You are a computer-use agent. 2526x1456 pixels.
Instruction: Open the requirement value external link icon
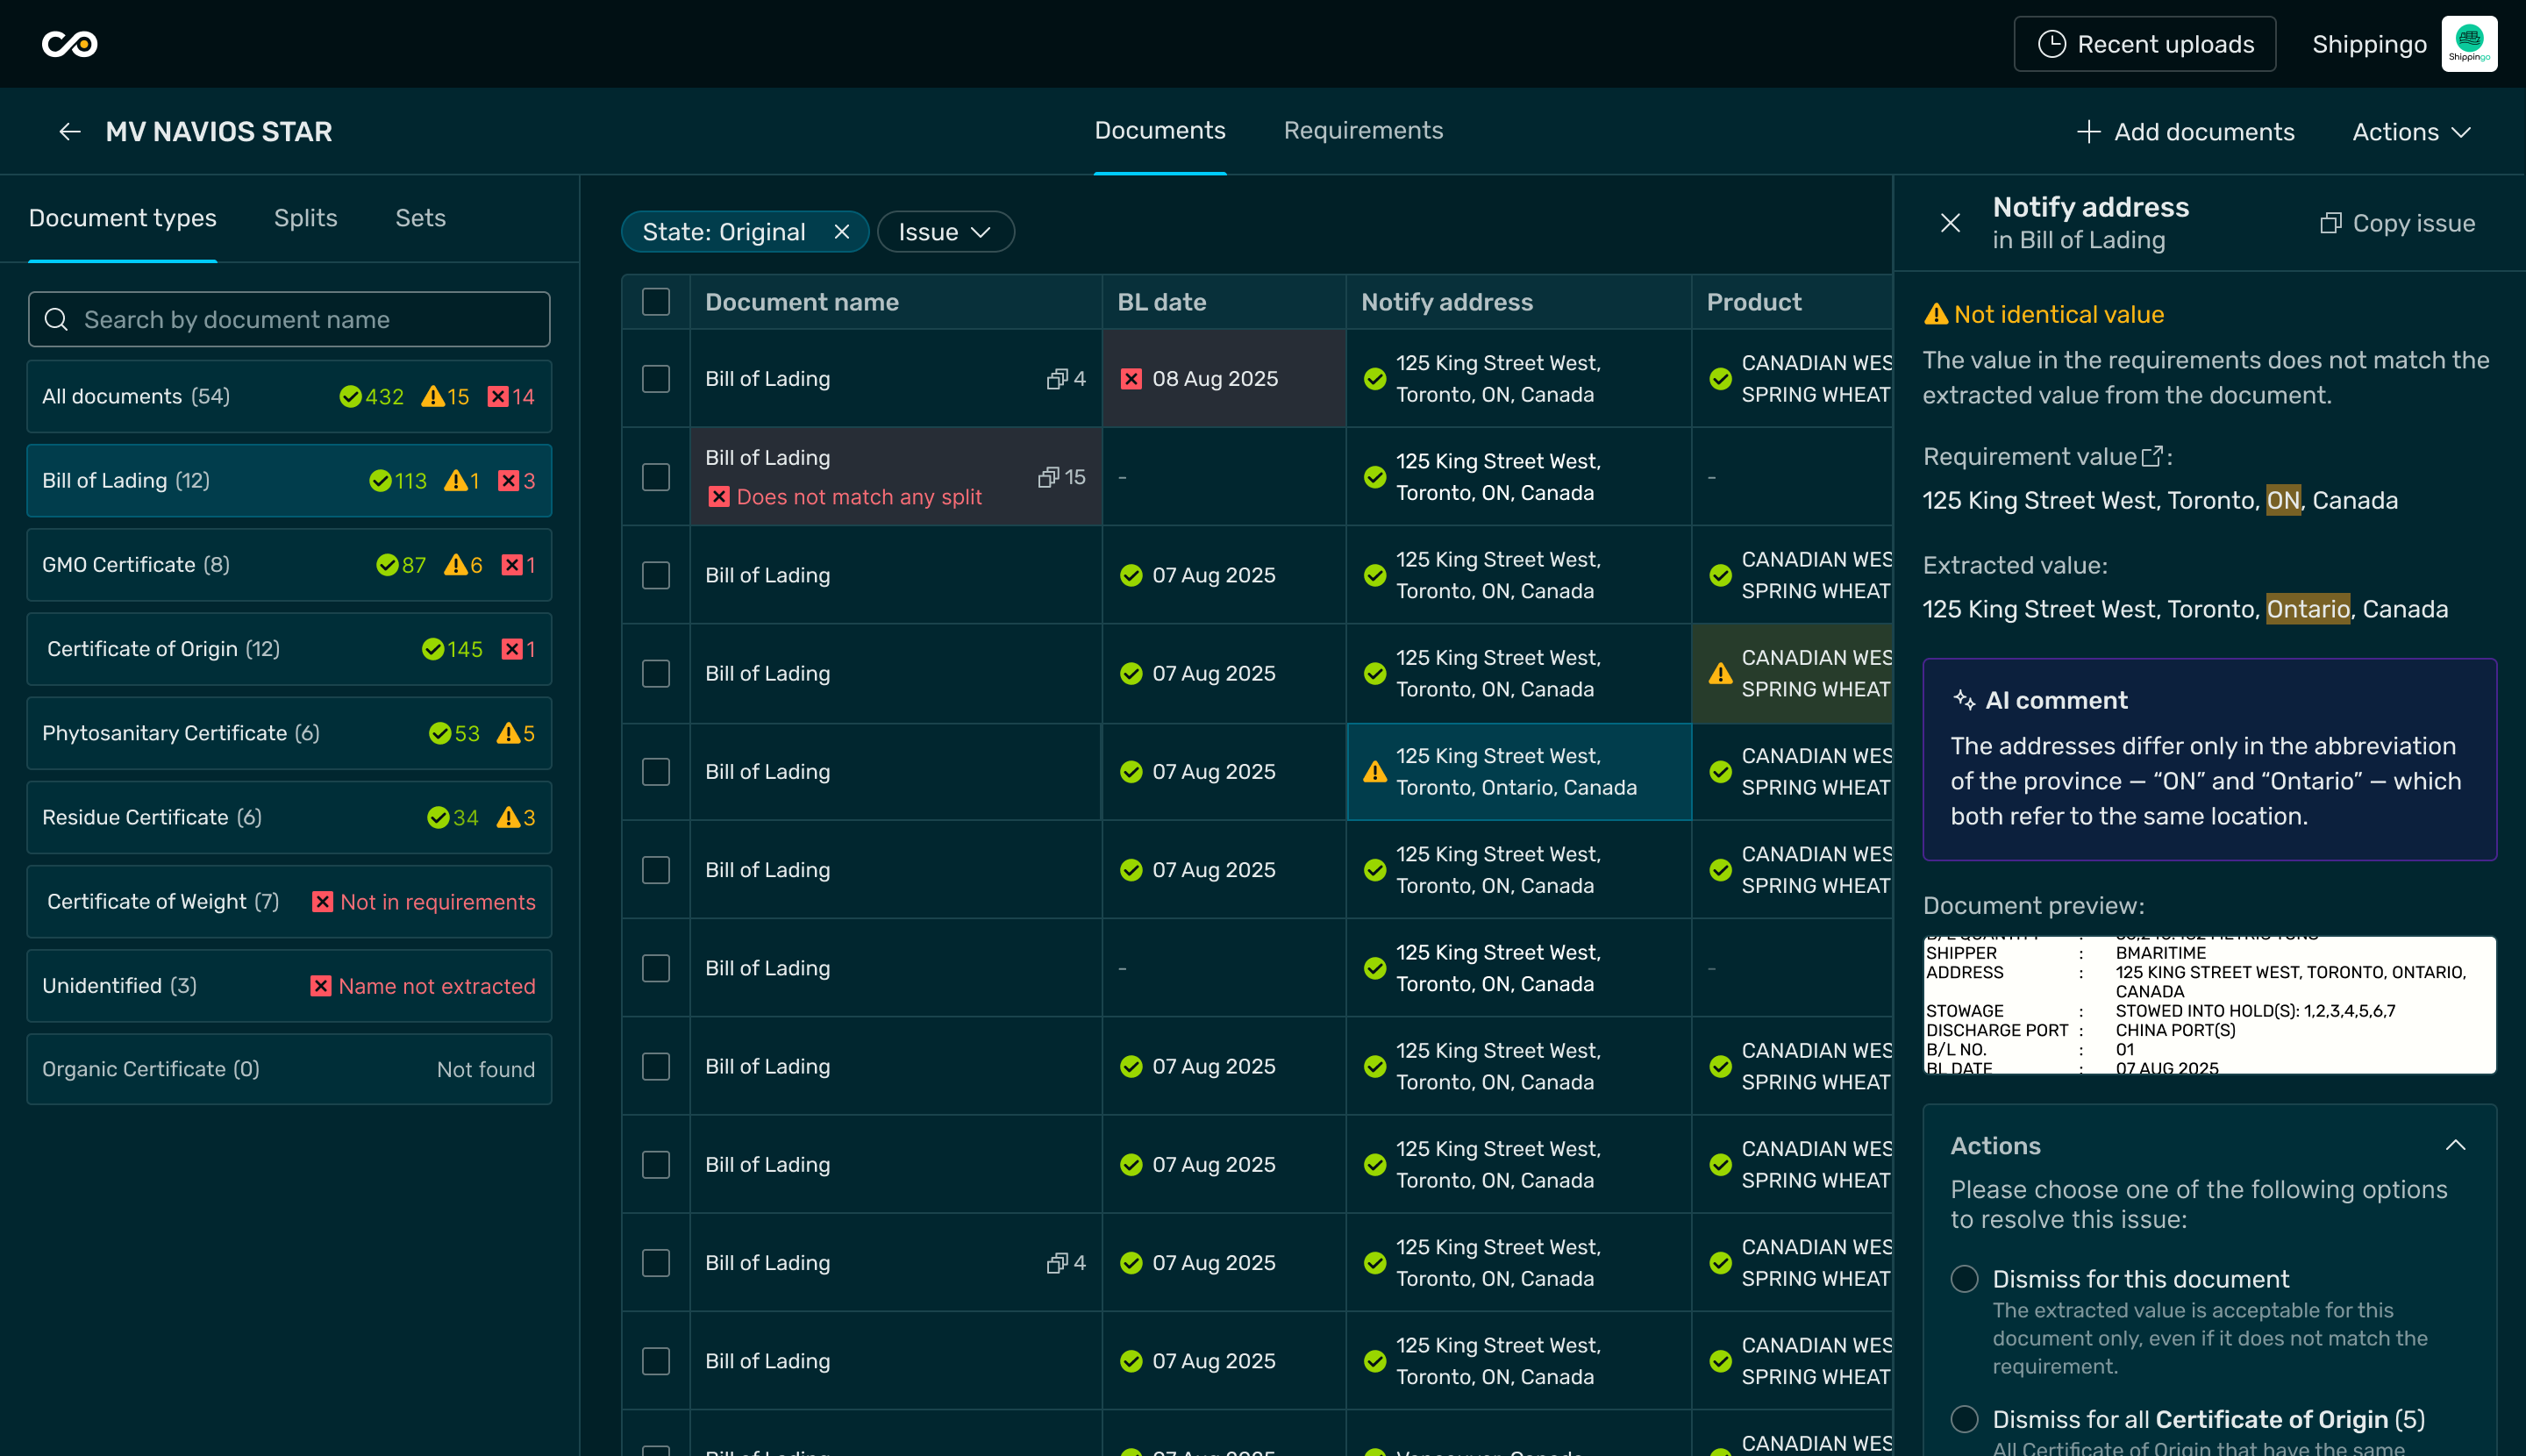(2152, 457)
